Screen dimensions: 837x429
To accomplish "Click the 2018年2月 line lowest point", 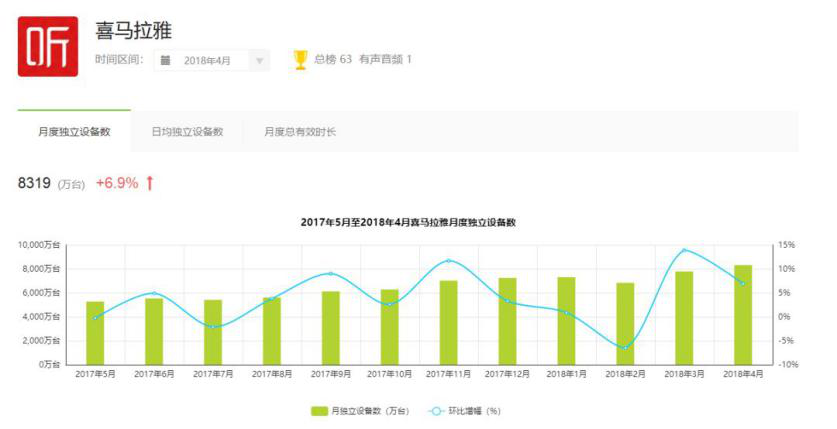I will [625, 348].
